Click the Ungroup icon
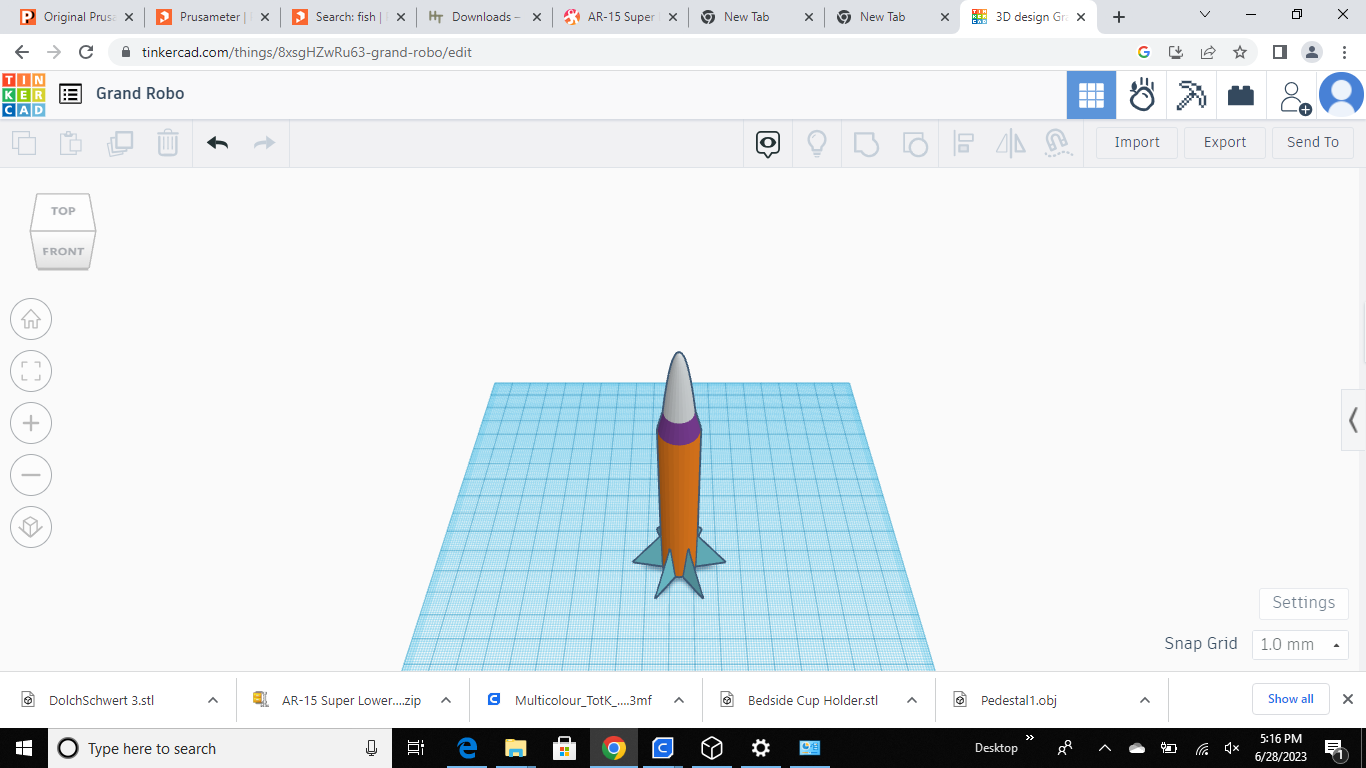The image size is (1366, 768). (915, 143)
